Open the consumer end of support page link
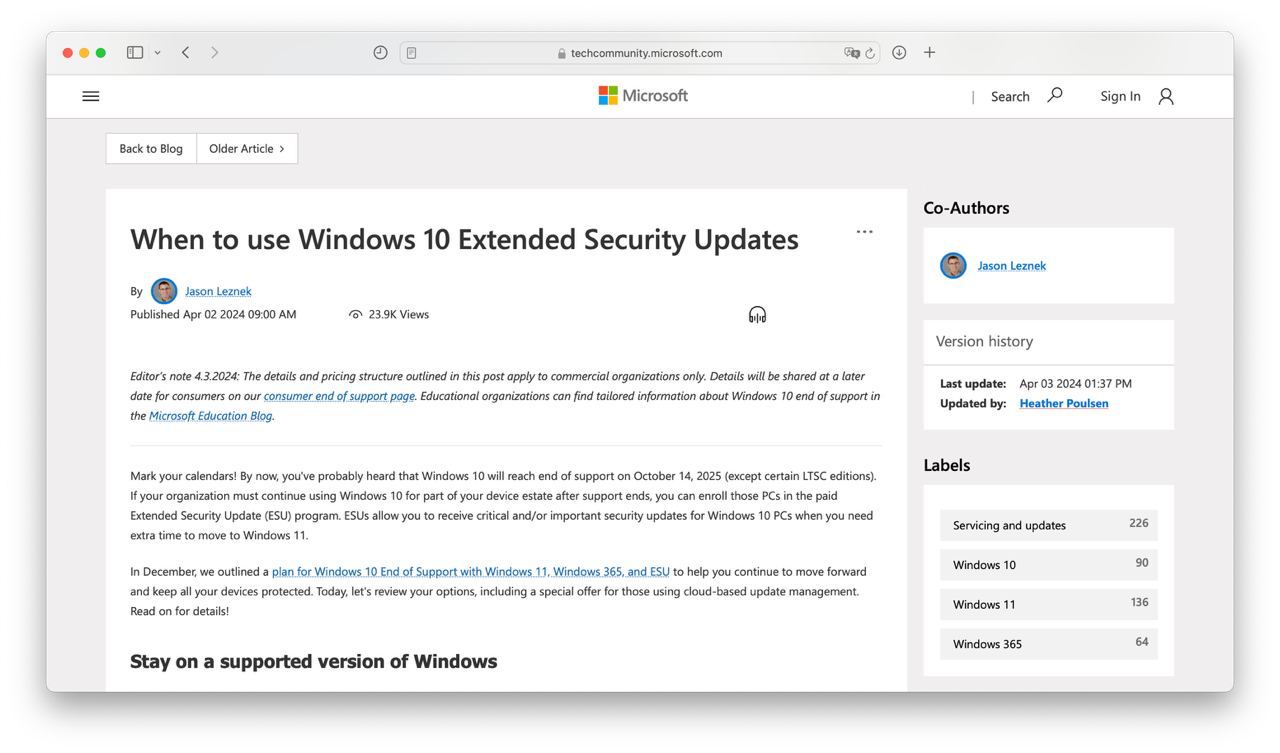This screenshot has width=1280, height=753. point(339,396)
